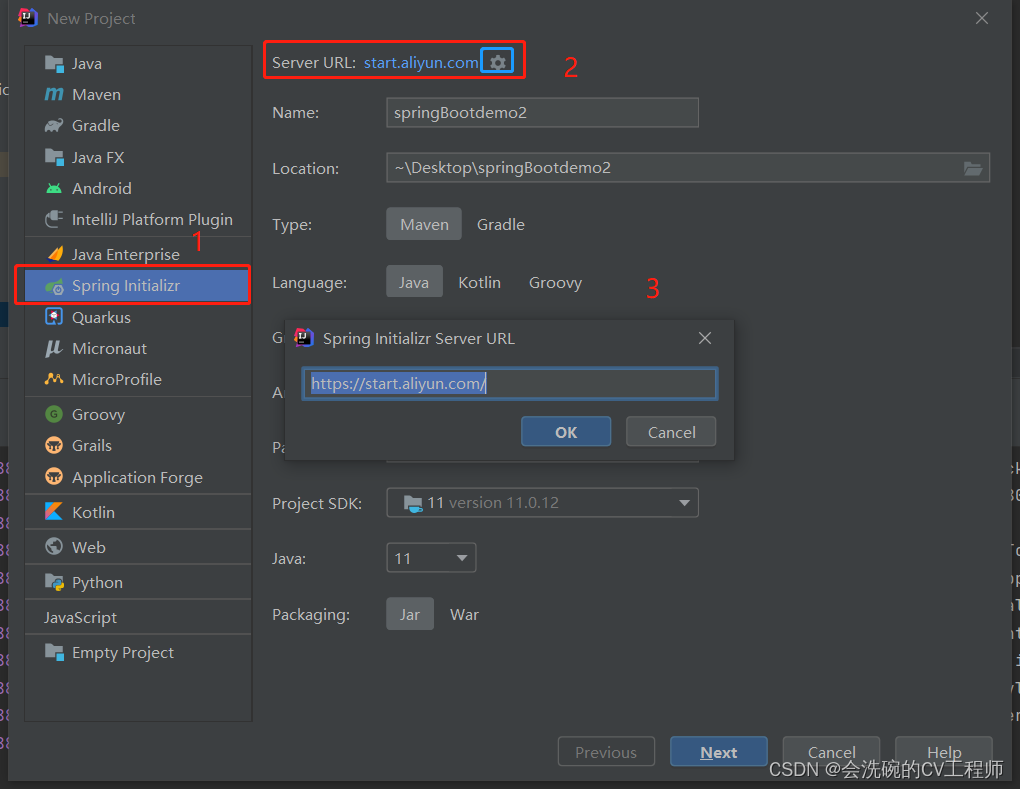The height and width of the screenshot is (789, 1020).
Task: Click the Python folder icon
Action: [54, 582]
